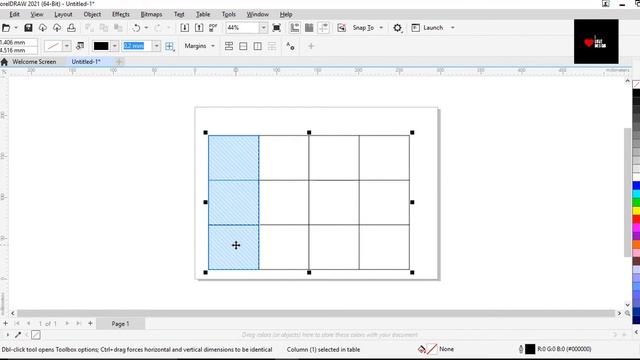Click the cloud upload icon
The height and width of the screenshot is (360, 640).
57,28
